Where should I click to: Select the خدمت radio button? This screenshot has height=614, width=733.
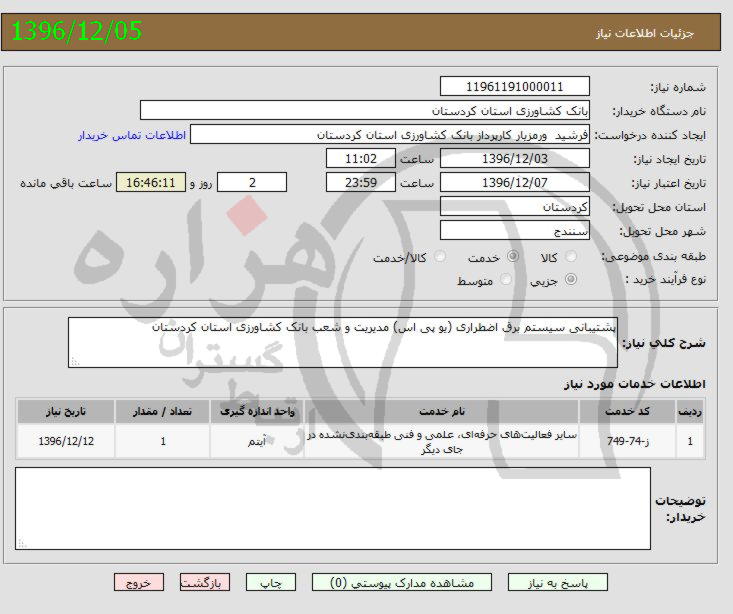point(513,256)
